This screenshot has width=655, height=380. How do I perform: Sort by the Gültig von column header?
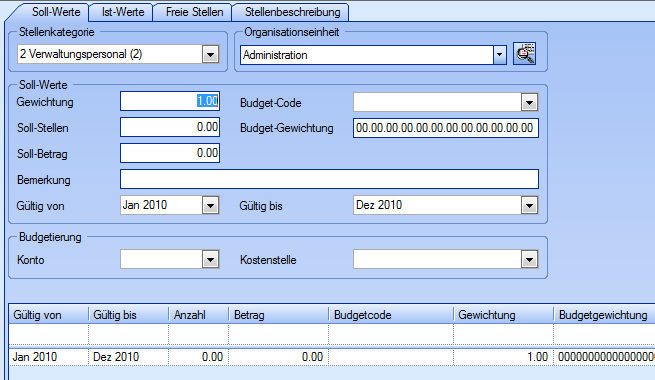pyautogui.click(x=48, y=314)
